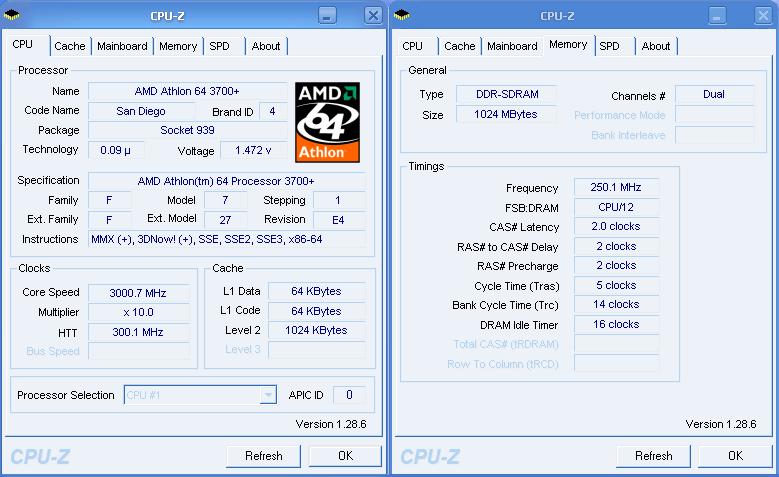Select Memory tab in left window

pos(178,46)
